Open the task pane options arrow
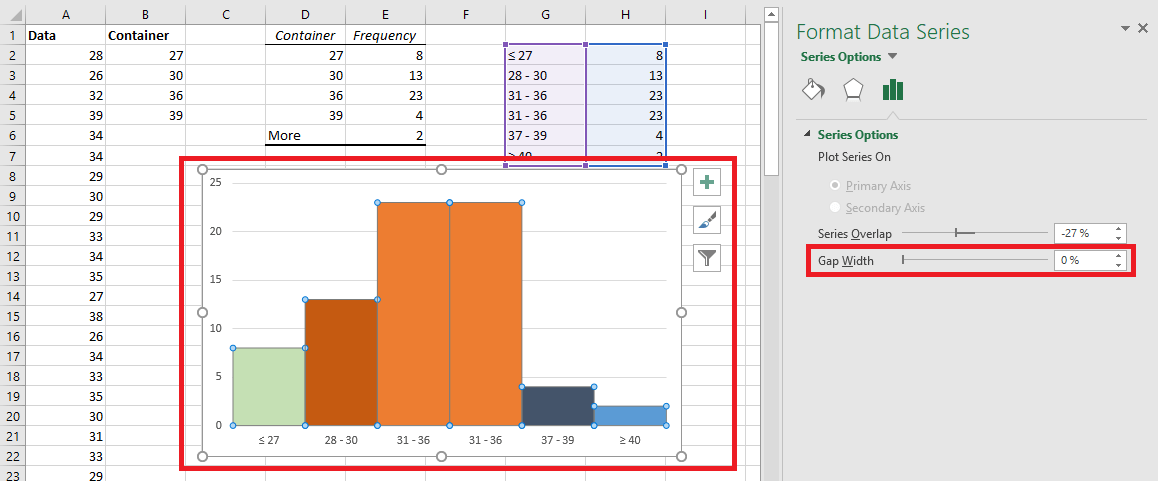 click(1125, 28)
